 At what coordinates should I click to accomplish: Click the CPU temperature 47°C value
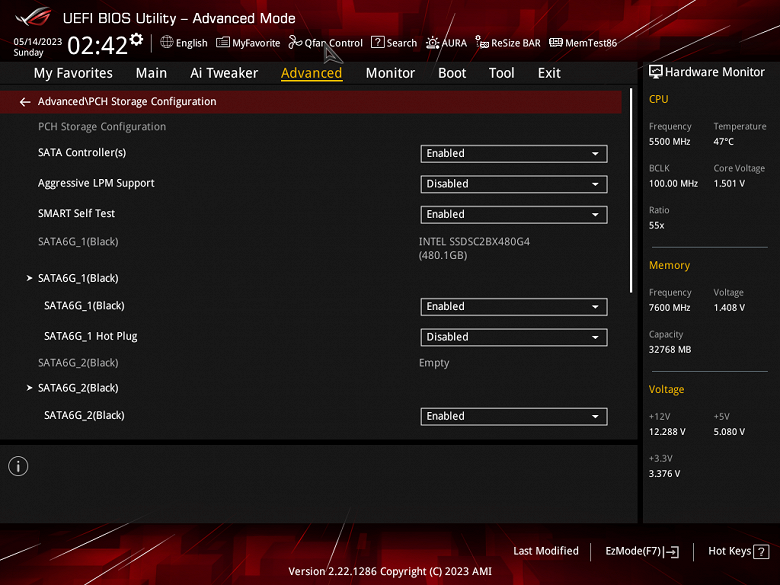click(723, 142)
